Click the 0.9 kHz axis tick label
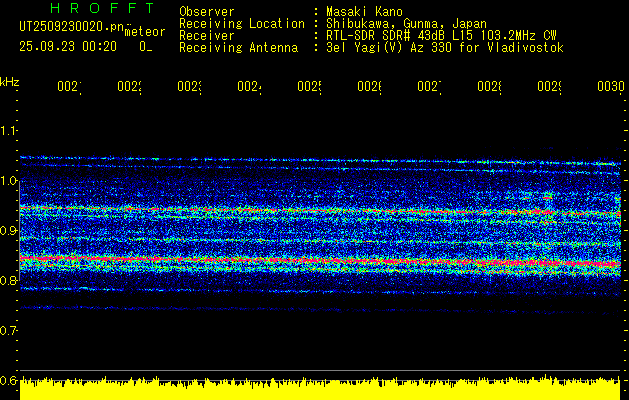Image resolution: width=629 pixels, height=400 pixels. (x=8, y=231)
